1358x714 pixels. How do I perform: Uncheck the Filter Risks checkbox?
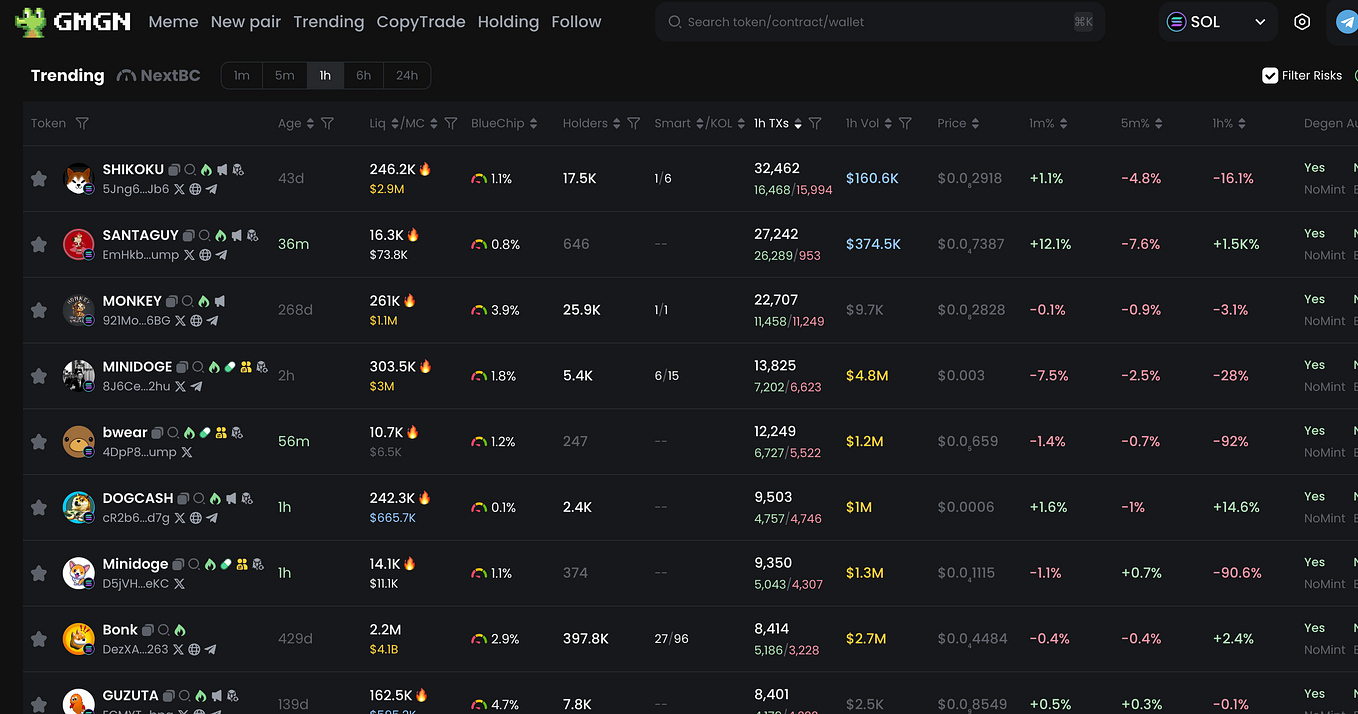pos(1270,75)
